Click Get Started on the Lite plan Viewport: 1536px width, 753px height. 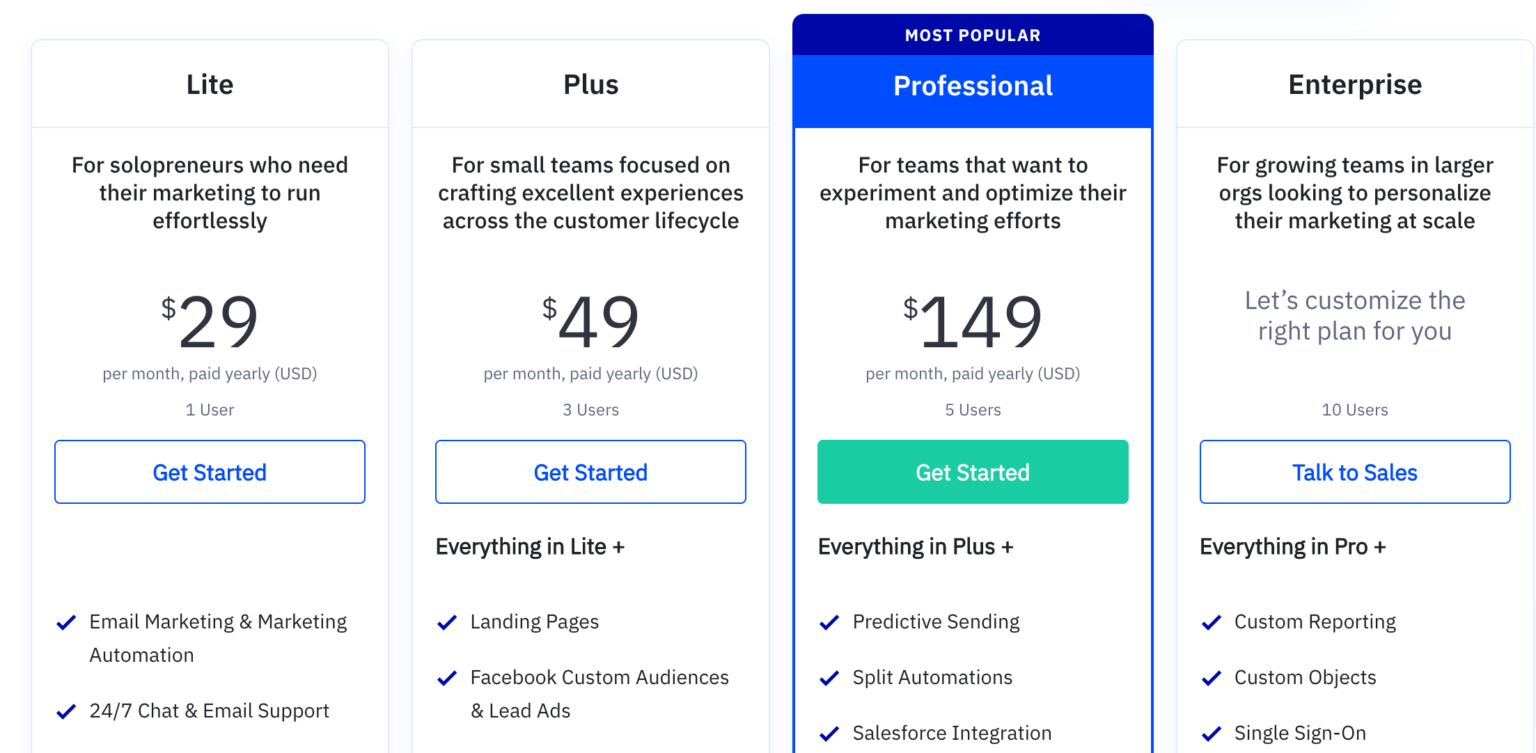209,471
